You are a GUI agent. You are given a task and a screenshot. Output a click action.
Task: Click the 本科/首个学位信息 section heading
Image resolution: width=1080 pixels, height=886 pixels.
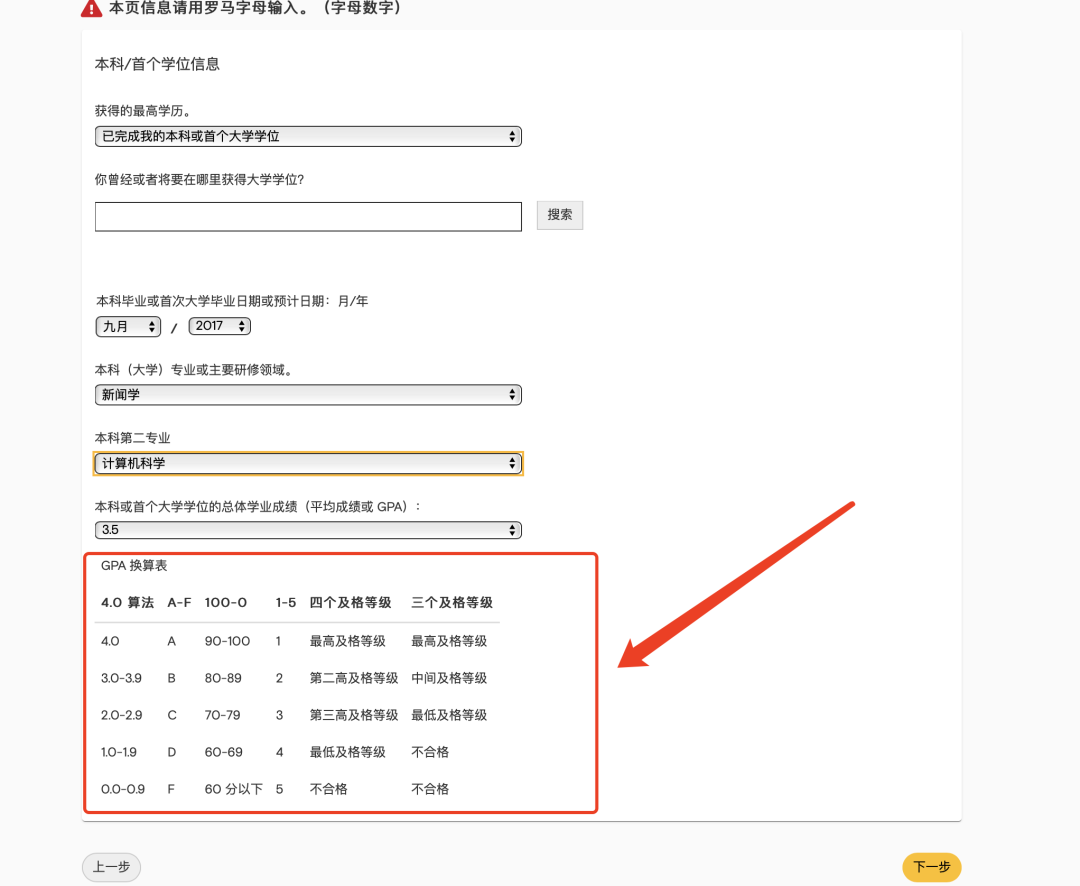coord(157,64)
